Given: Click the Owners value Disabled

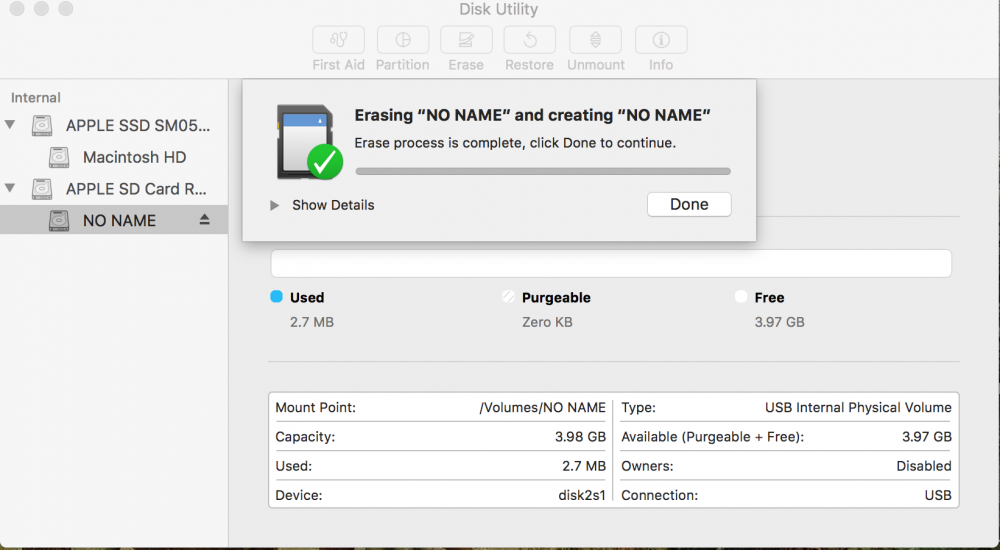Looking at the screenshot, I should pos(924,466).
